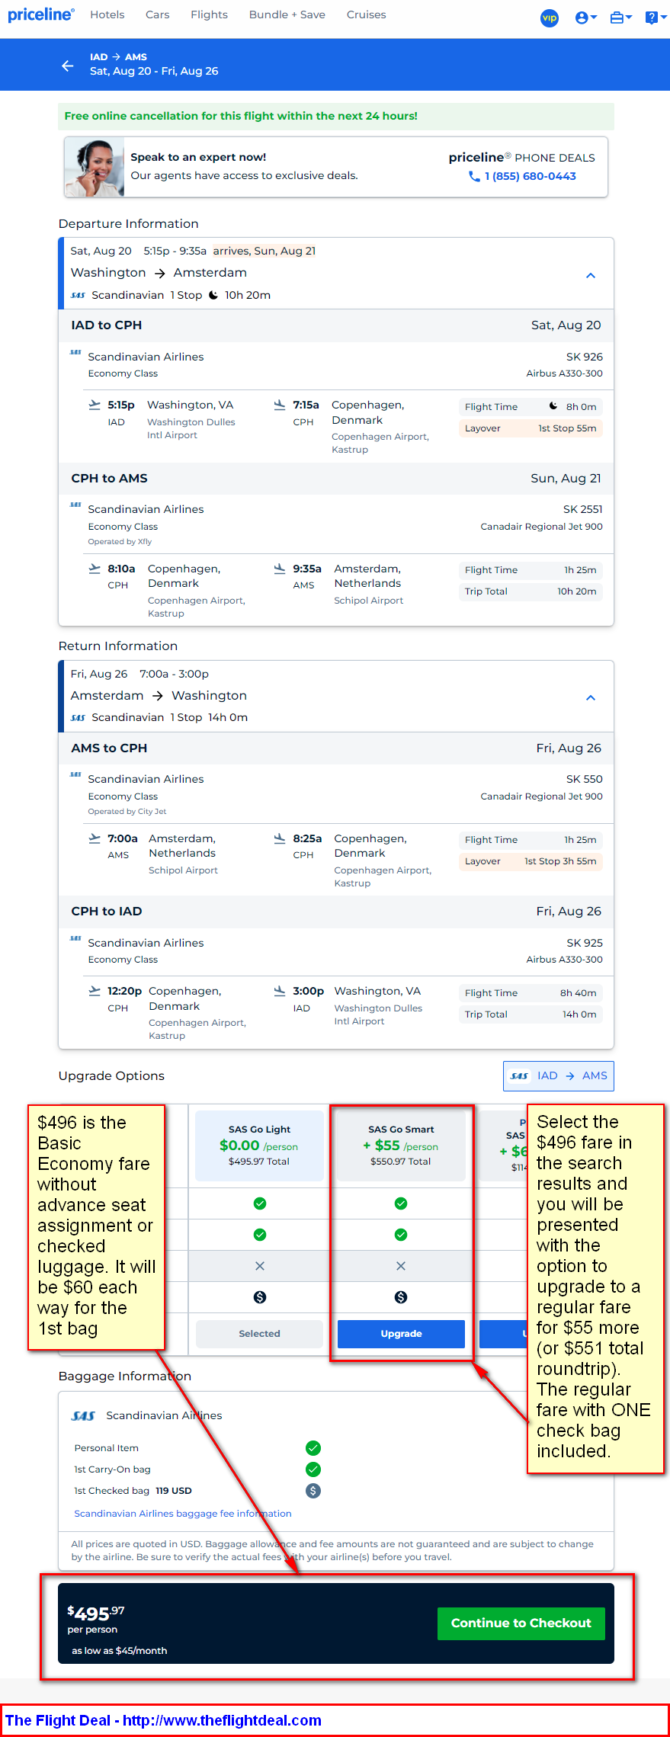Click the priceline logo

[x=41, y=15]
